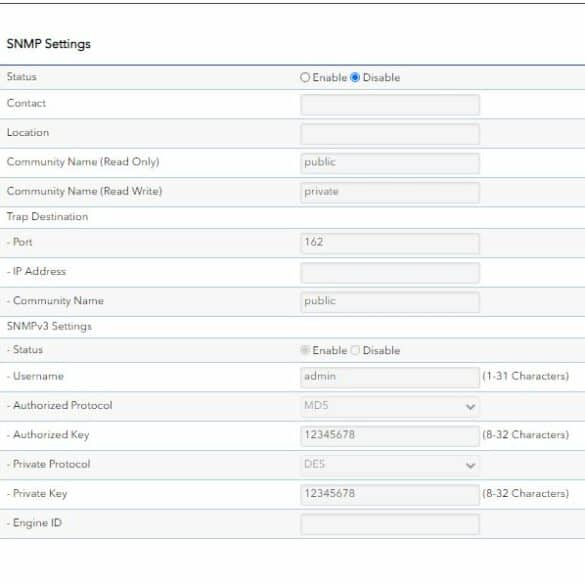Select Disable radio under SNMPv3 Settings
The width and height of the screenshot is (585, 585).
click(355, 350)
